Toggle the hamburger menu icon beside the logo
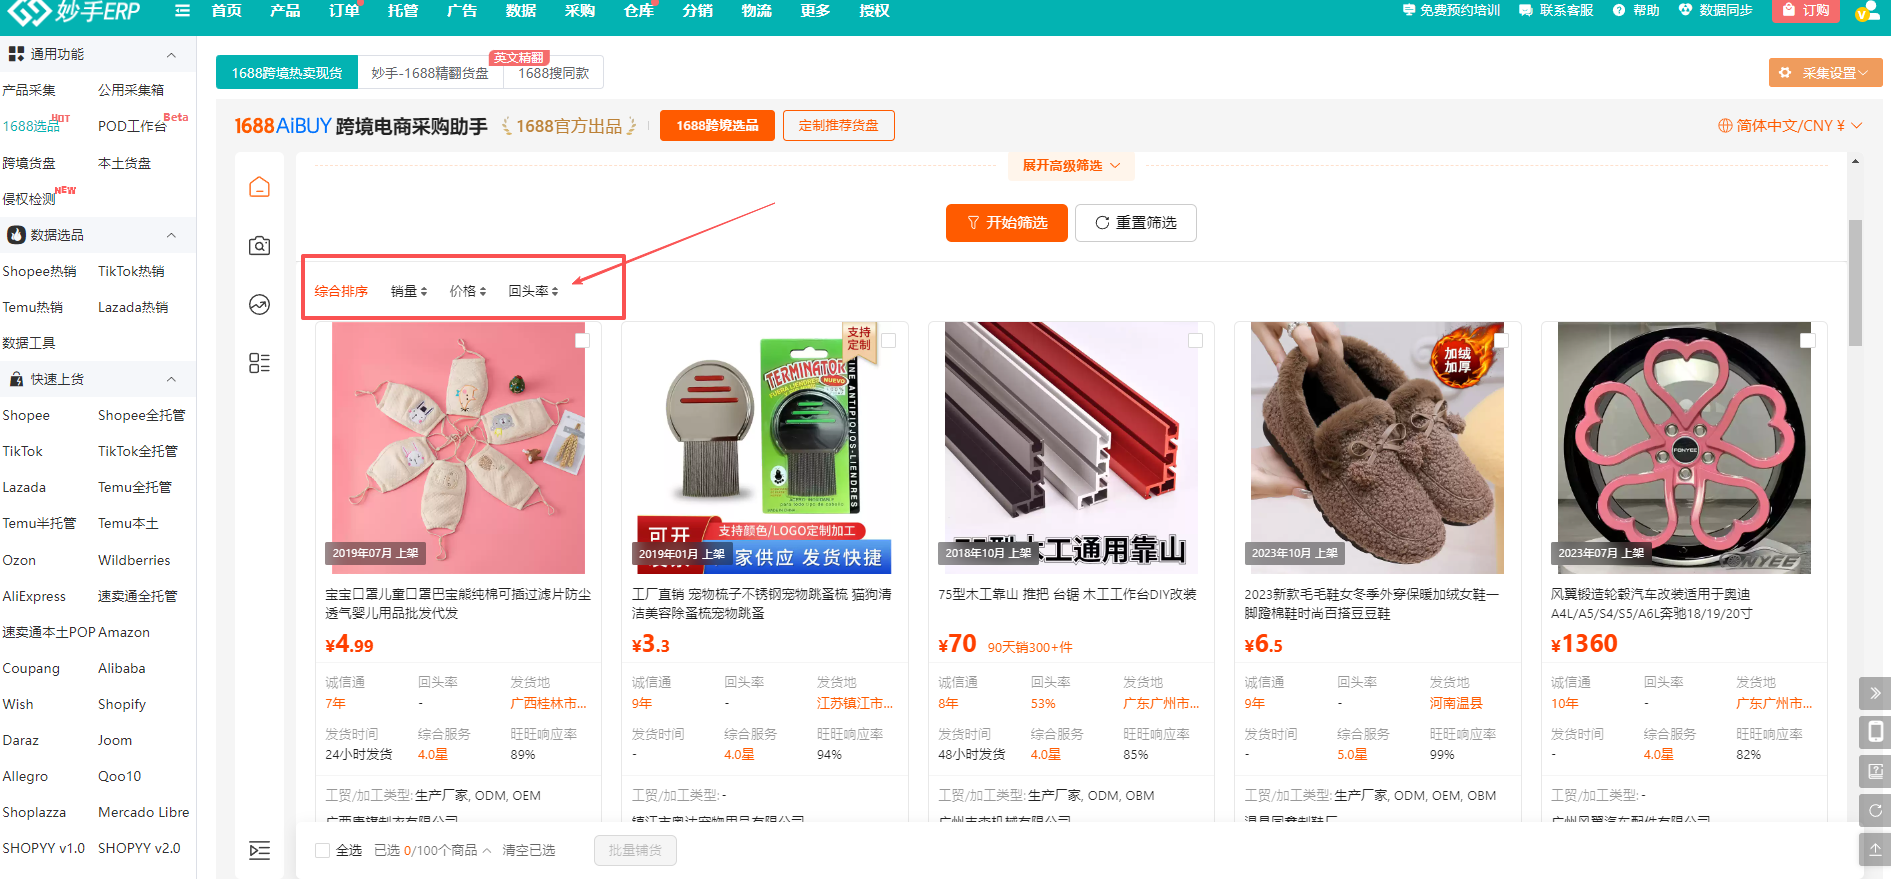 [182, 11]
